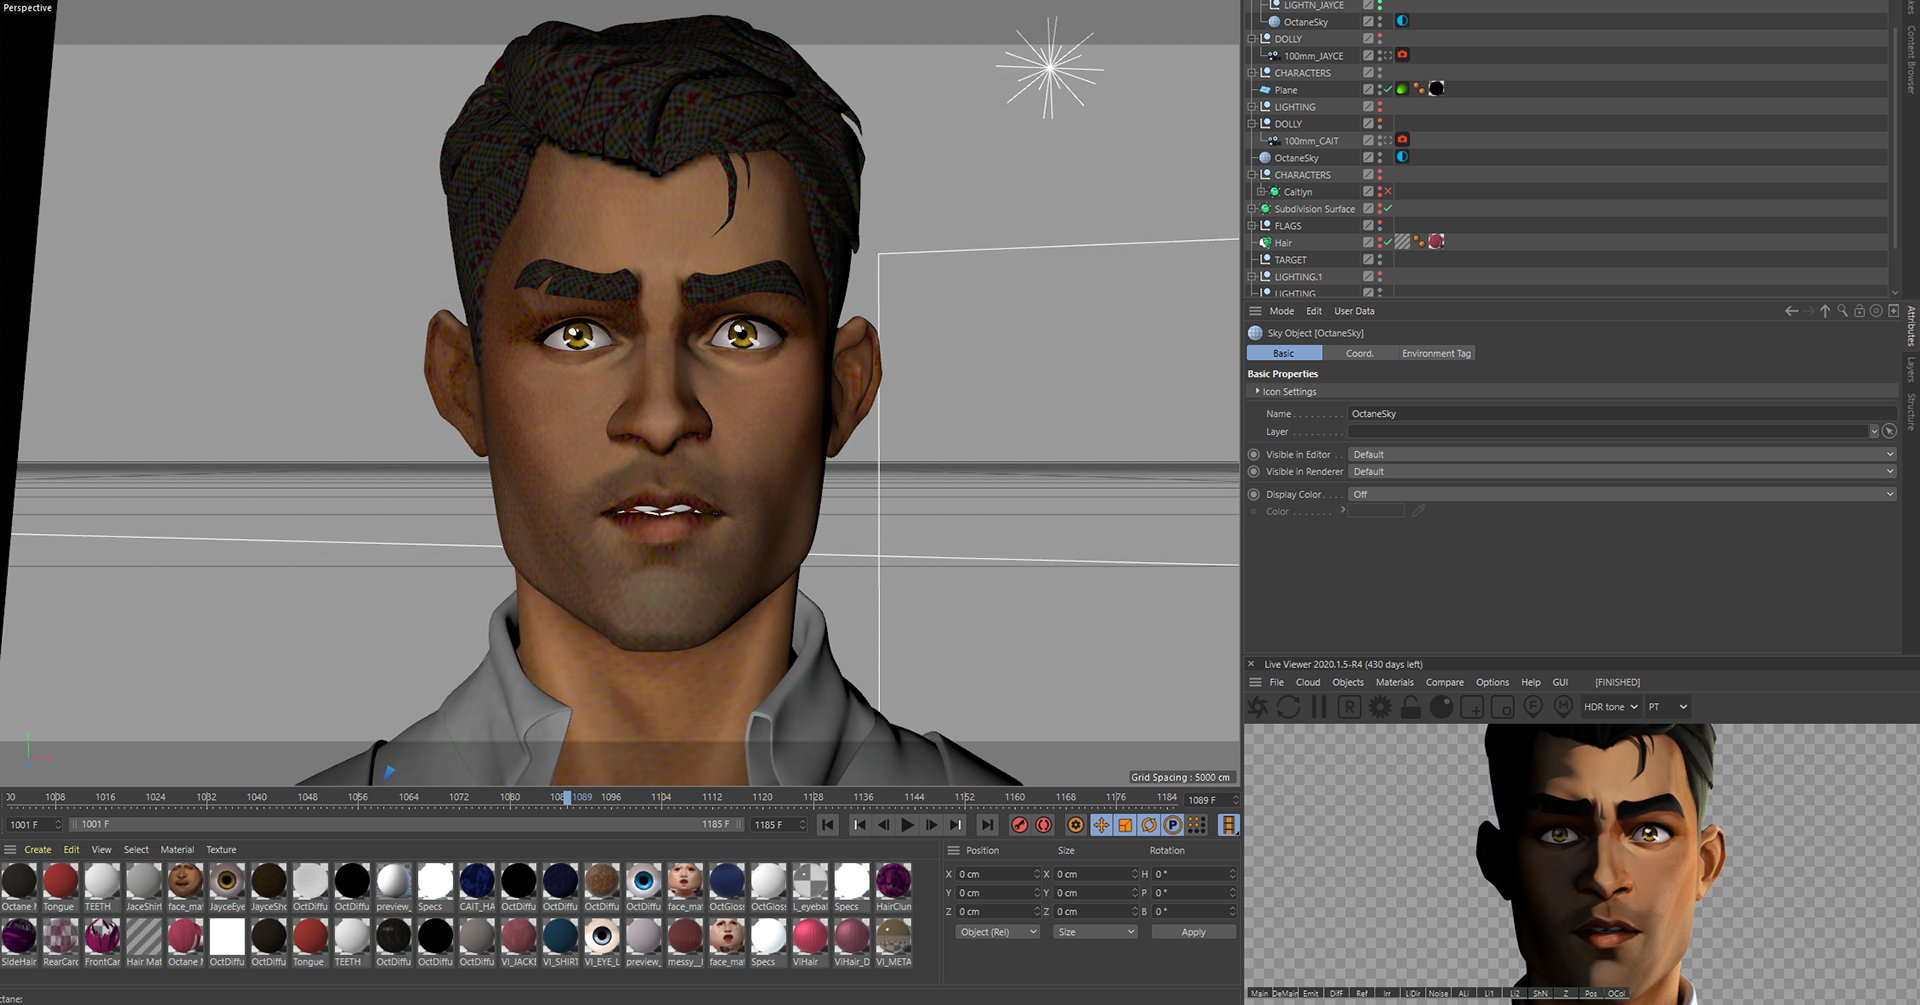Image resolution: width=1920 pixels, height=1005 pixels.
Task: Click the Attribute Manager back arrow
Action: (1791, 311)
